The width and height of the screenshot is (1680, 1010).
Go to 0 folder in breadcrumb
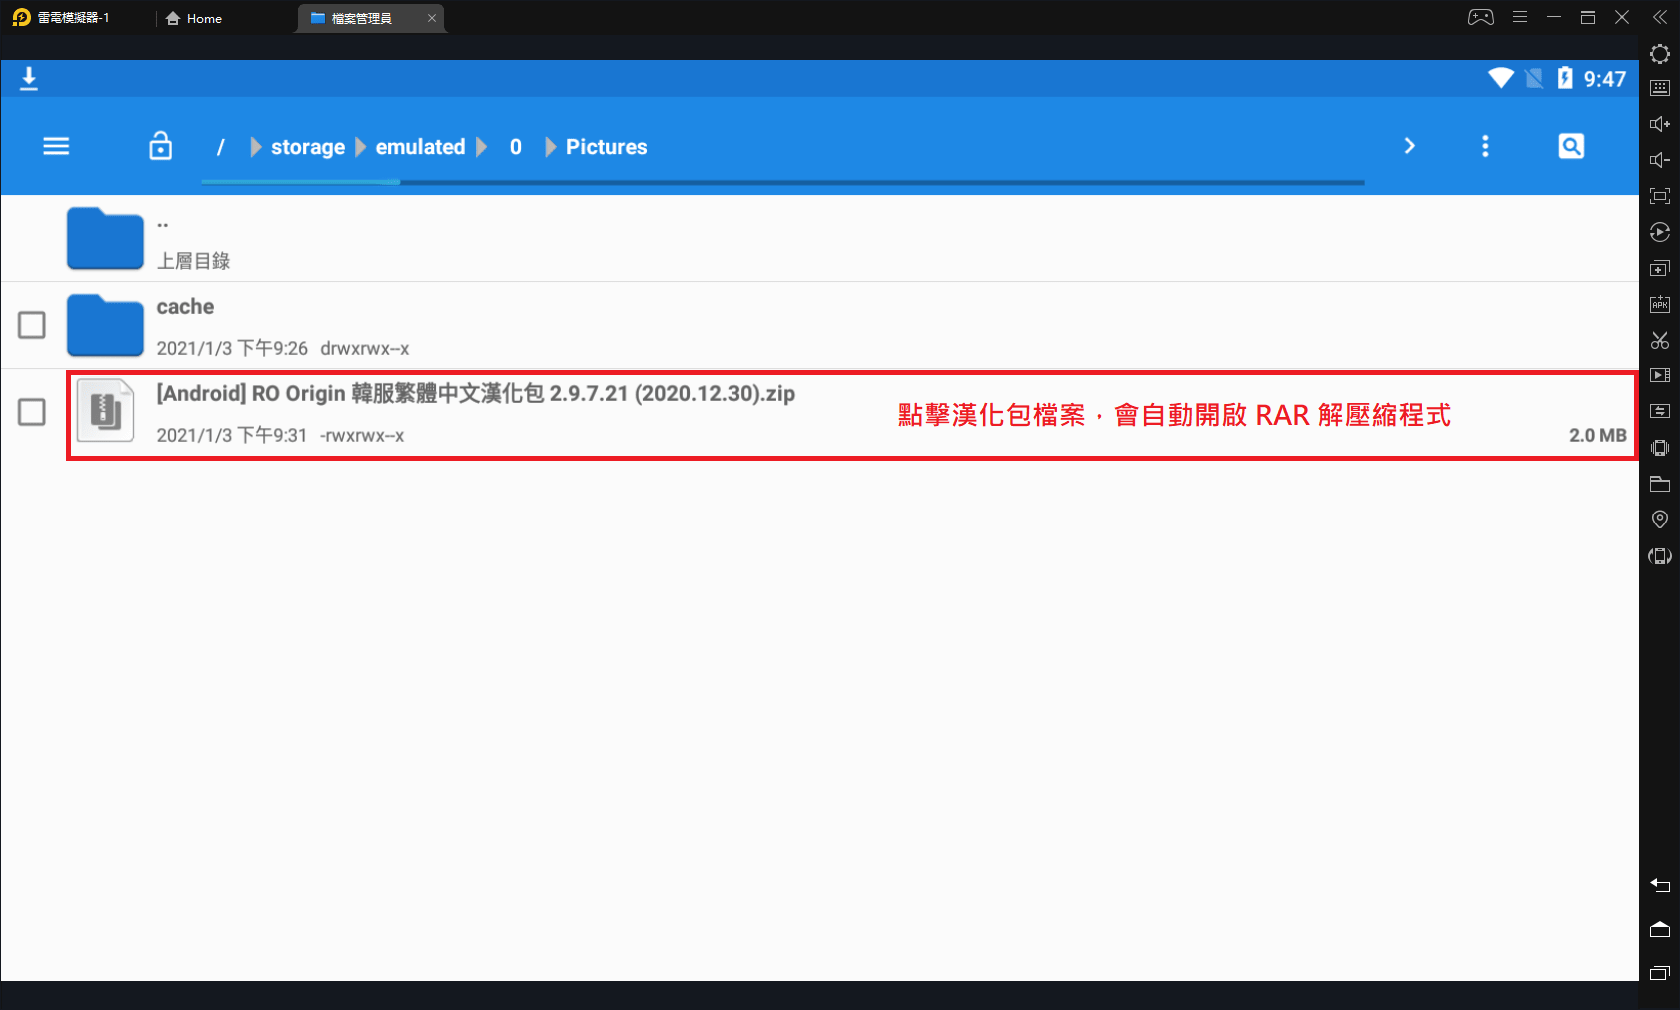pyautogui.click(x=516, y=147)
